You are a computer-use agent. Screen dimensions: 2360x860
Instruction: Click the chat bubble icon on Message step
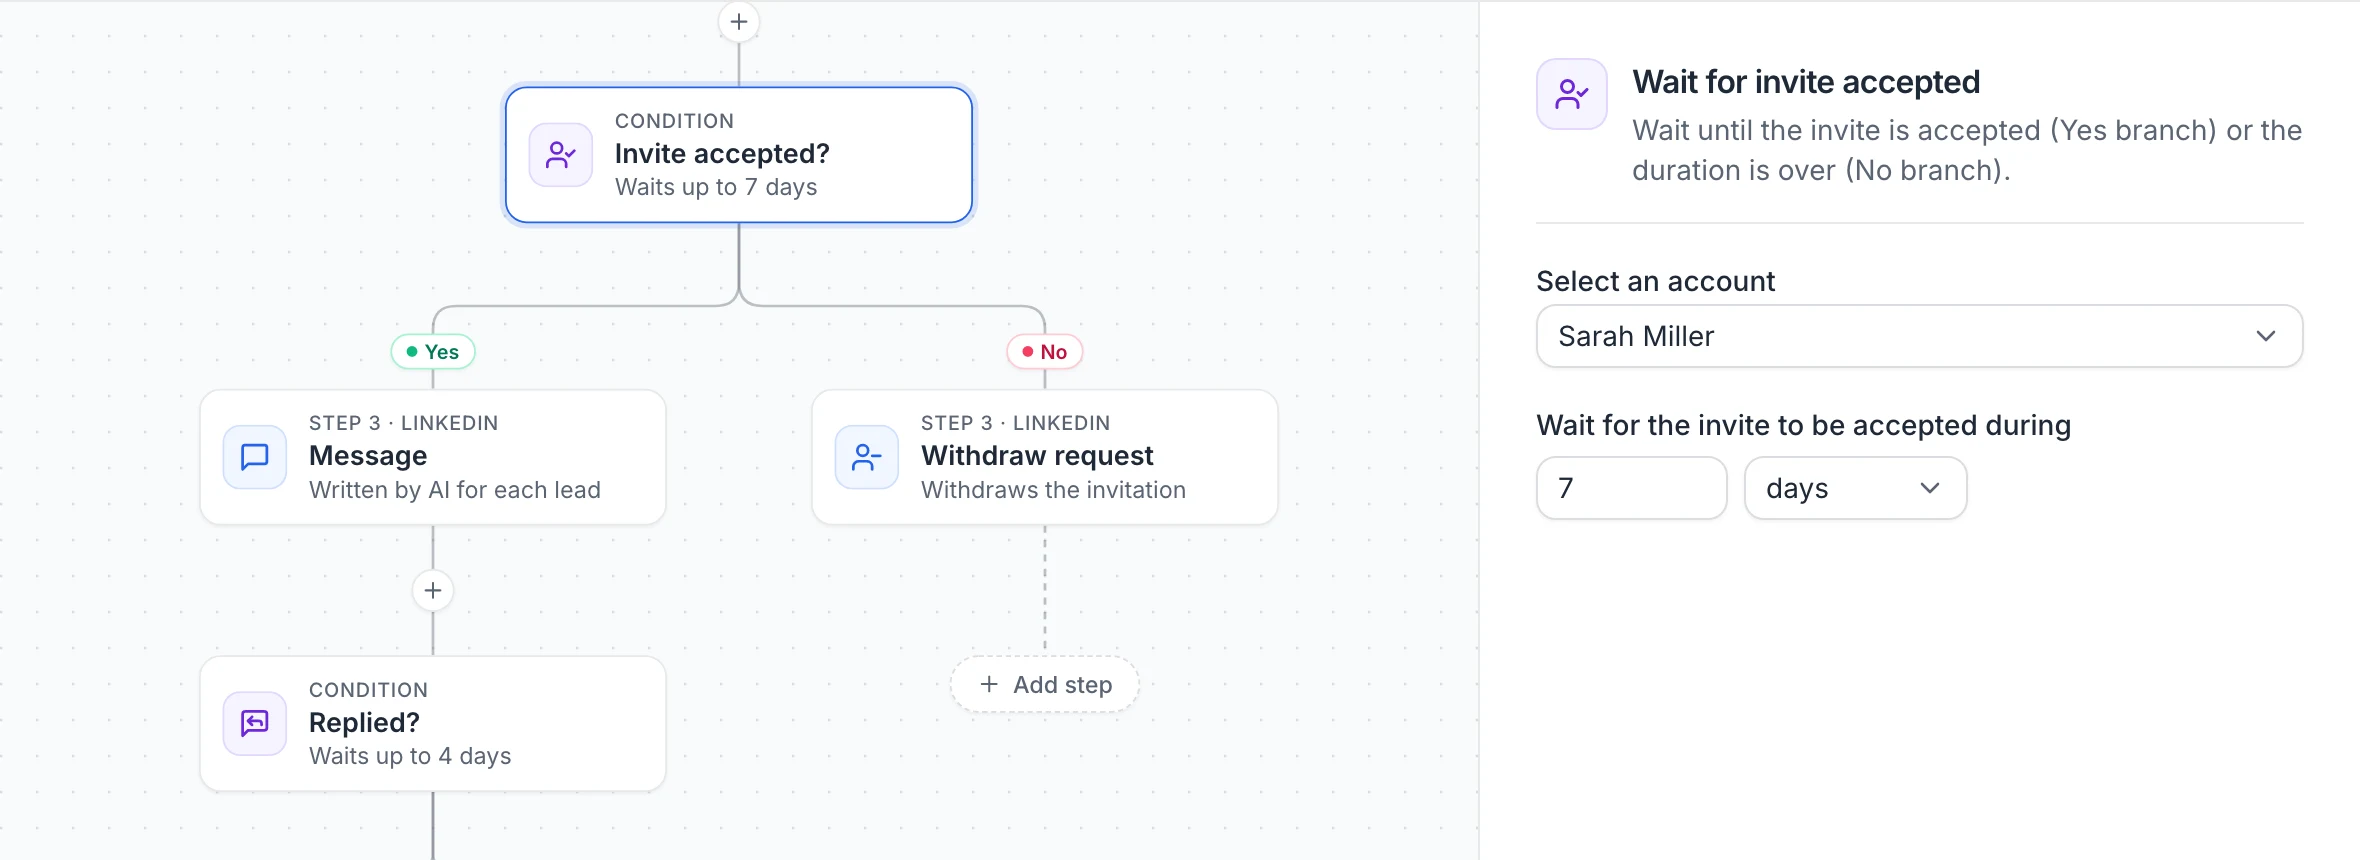point(255,457)
